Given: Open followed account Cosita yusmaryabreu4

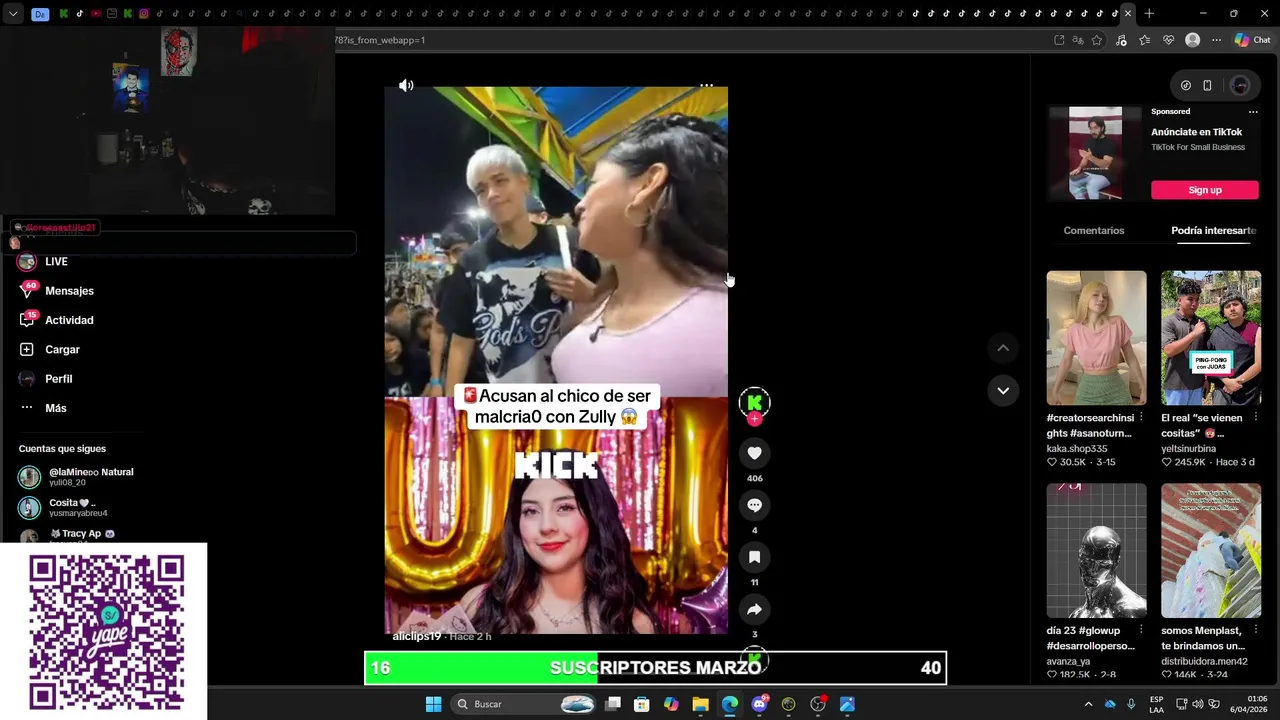Looking at the screenshot, I should [63, 508].
